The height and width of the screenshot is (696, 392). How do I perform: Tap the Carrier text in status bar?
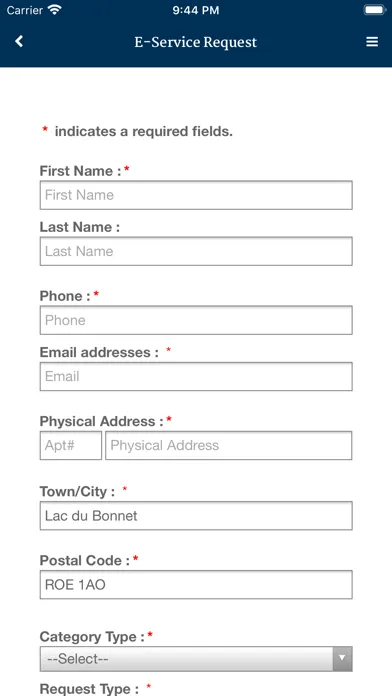25,10
